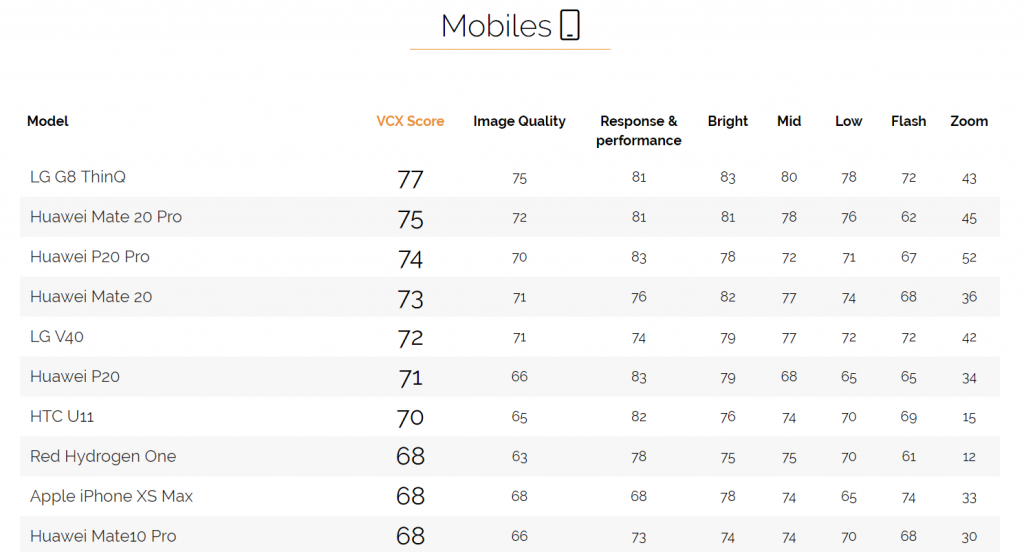The width and height of the screenshot is (1024, 552).
Task: Open Huawei P20 Pro details
Action: tap(90, 257)
